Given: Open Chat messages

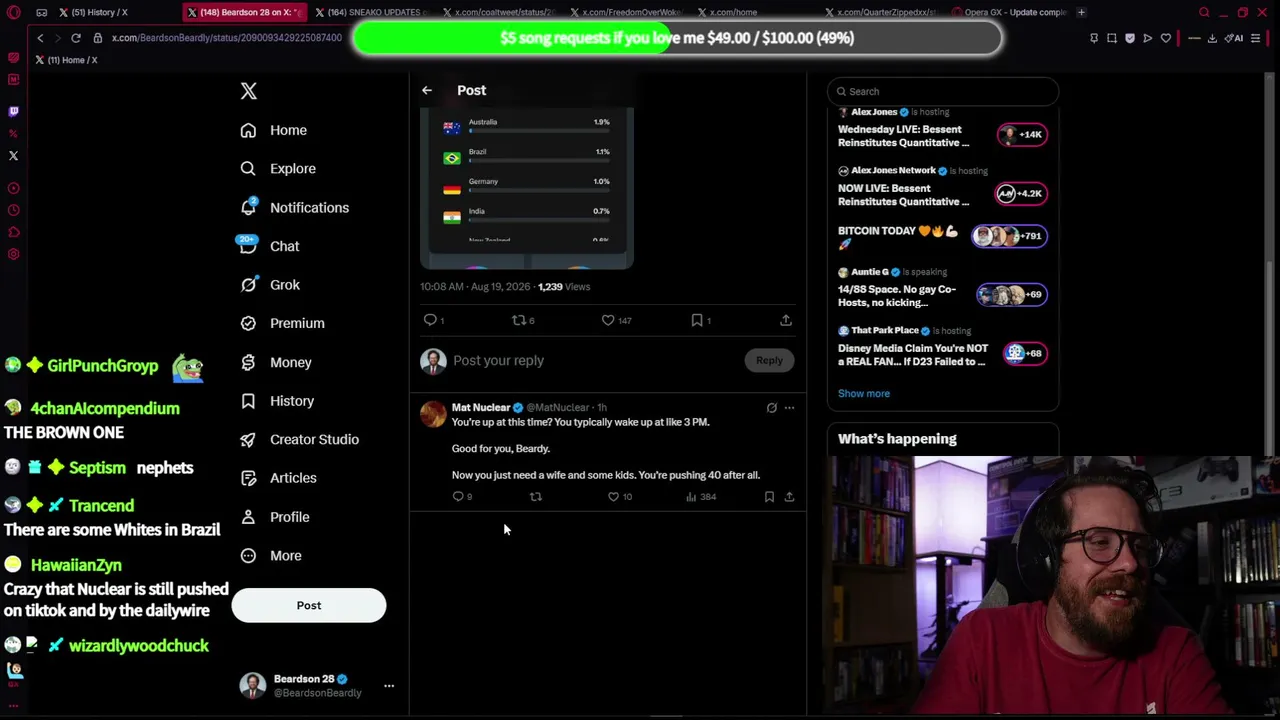Looking at the screenshot, I should (270, 246).
